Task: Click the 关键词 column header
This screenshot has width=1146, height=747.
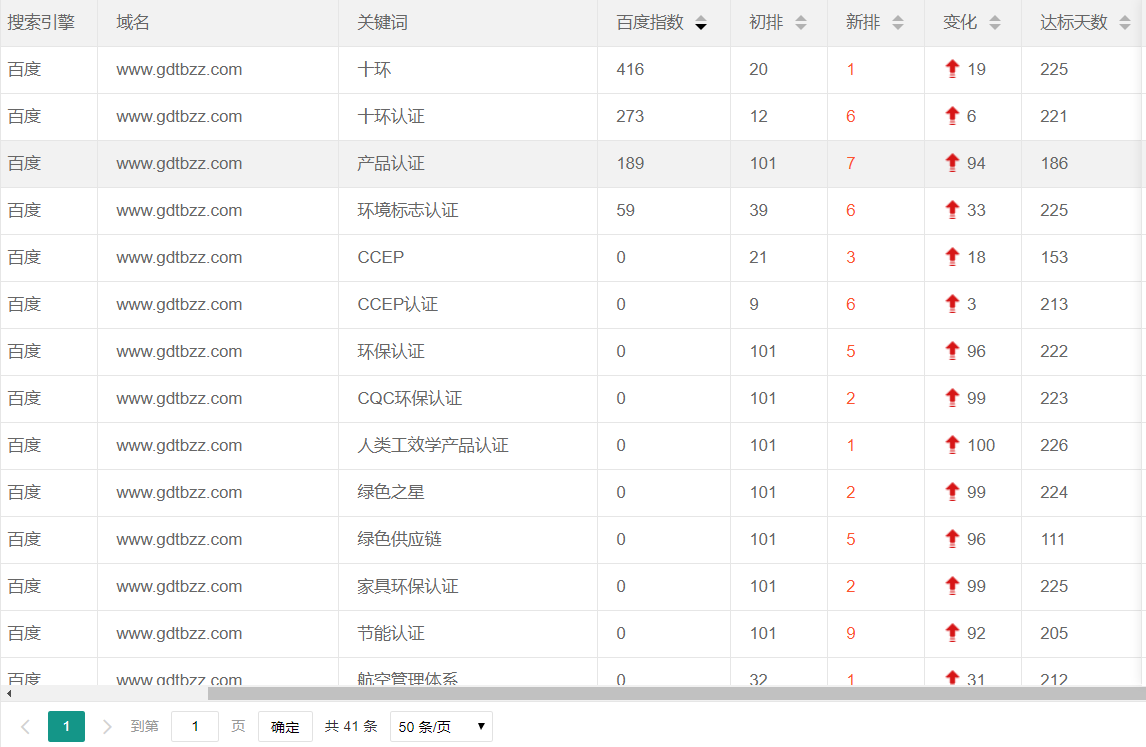Action: (x=382, y=23)
